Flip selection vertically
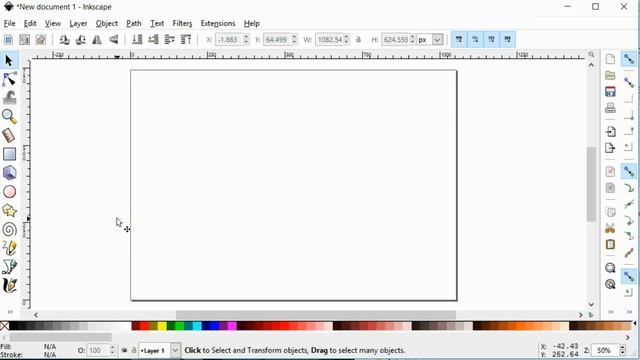 click(x=113, y=40)
